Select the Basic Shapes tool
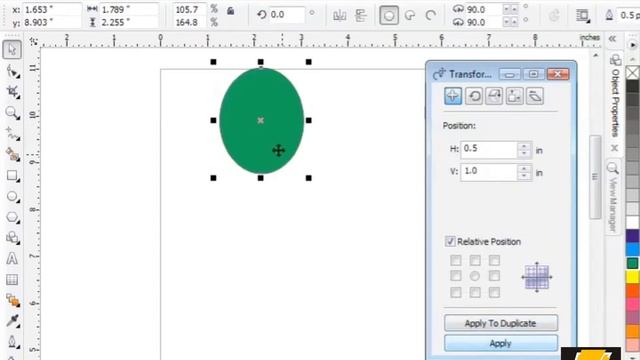 tap(12, 238)
